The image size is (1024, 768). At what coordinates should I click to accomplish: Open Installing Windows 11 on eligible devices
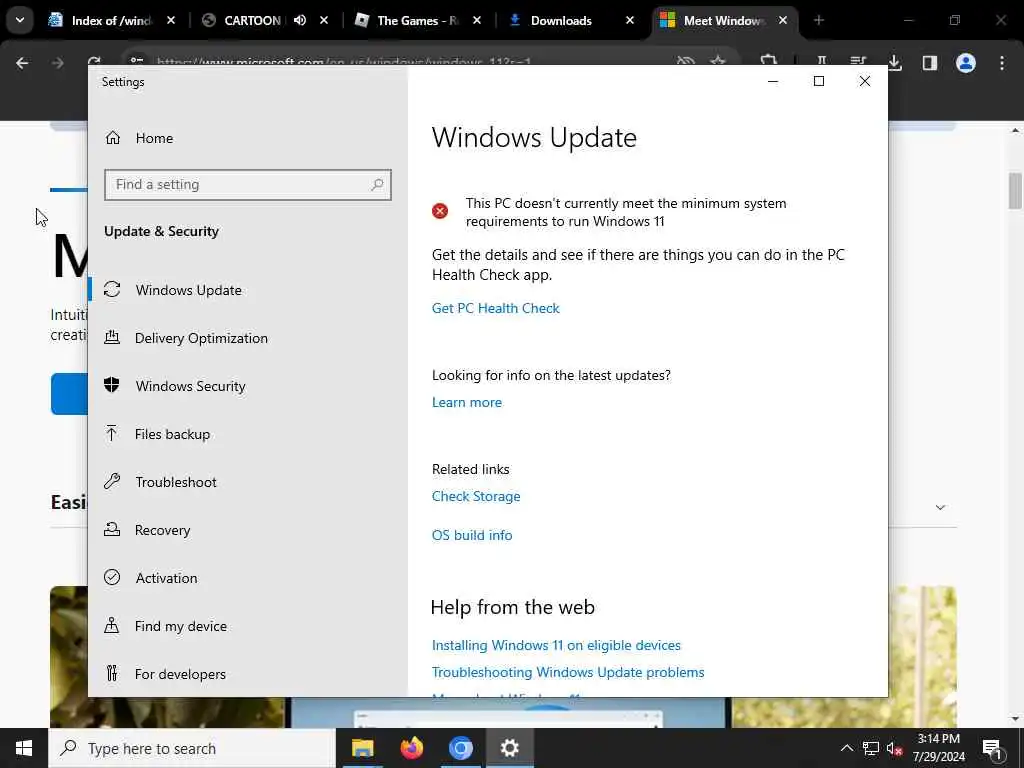click(x=556, y=645)
